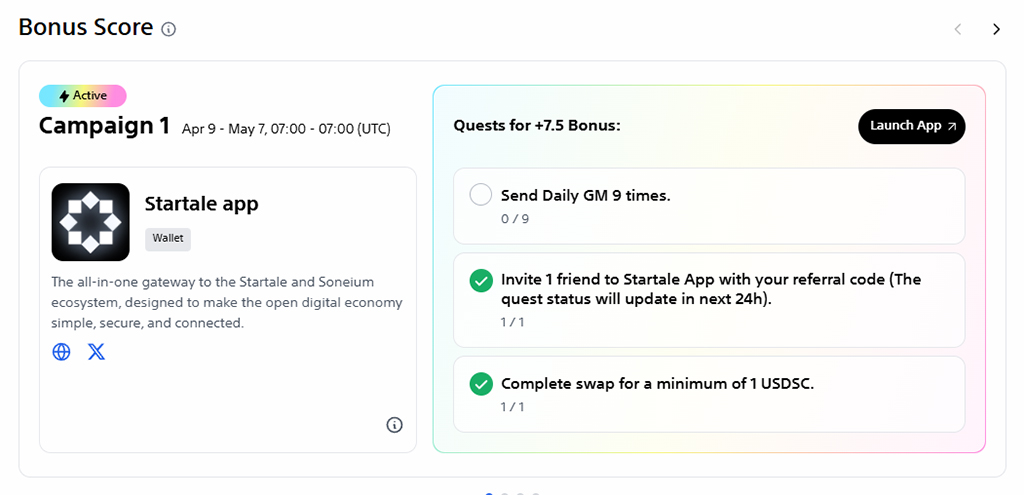
Task: Click the previous campaign left arrow
Action: pos(958,29)
